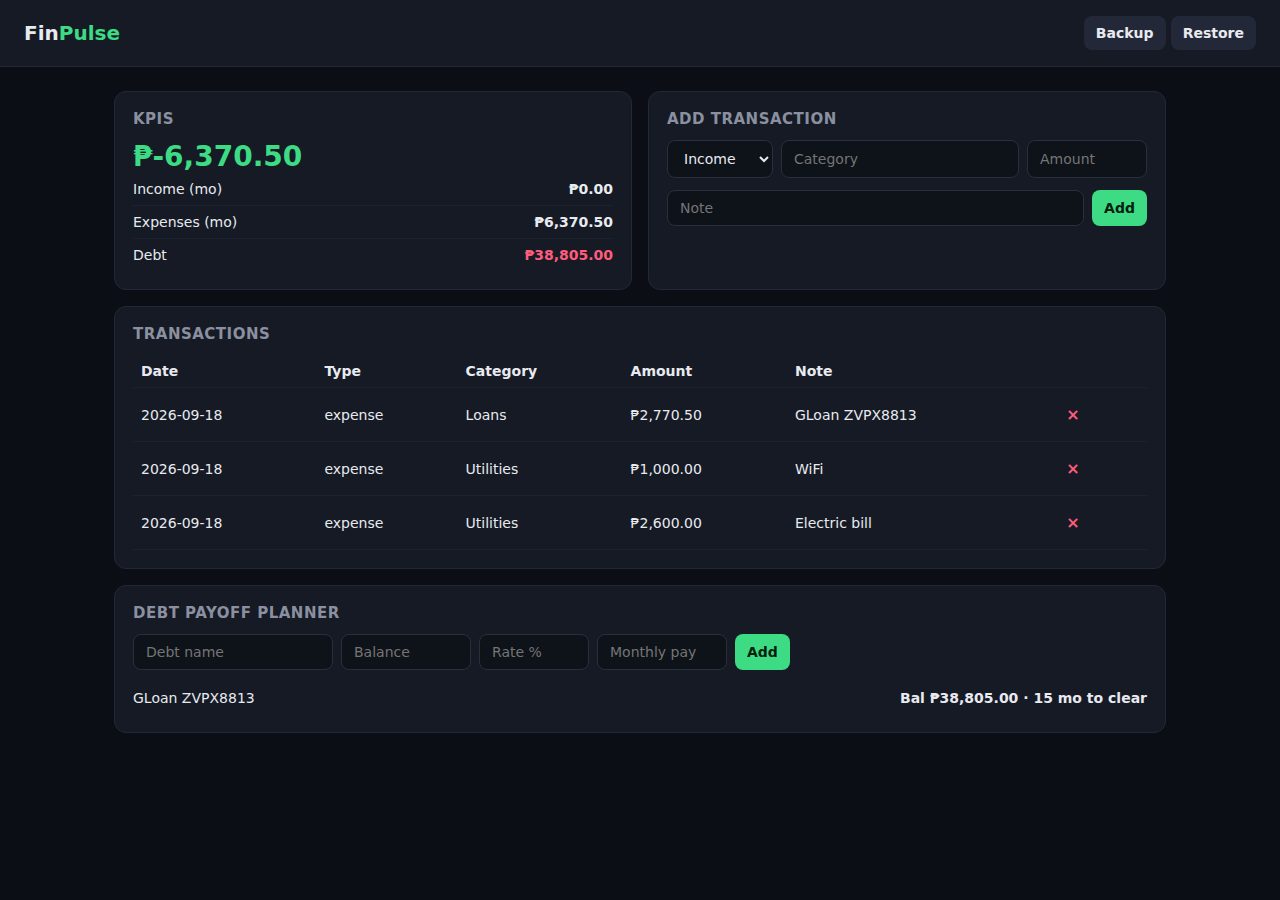Click the ₱2,770.50 amount cell

point(666,415)
